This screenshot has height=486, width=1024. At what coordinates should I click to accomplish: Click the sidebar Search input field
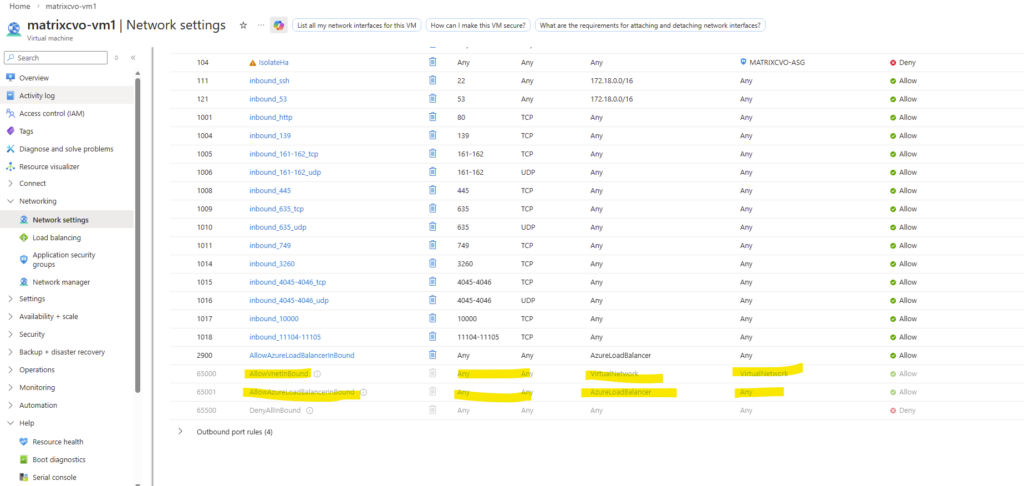[56, 57]
